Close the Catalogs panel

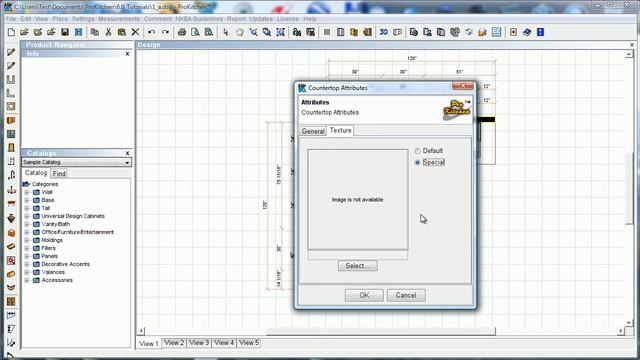[127, 153]
